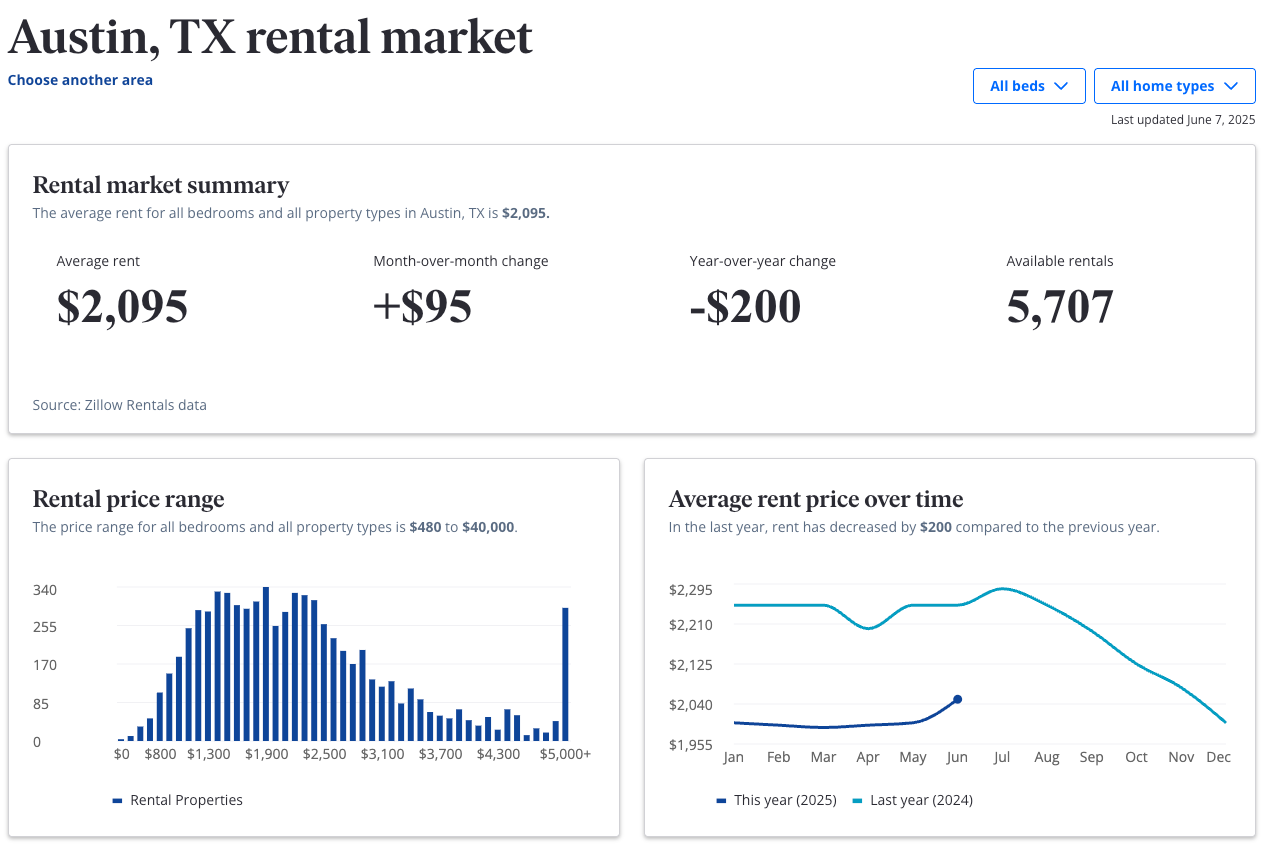
Task: Click the Rental market summary heading
Action: (x=161, y=185)
